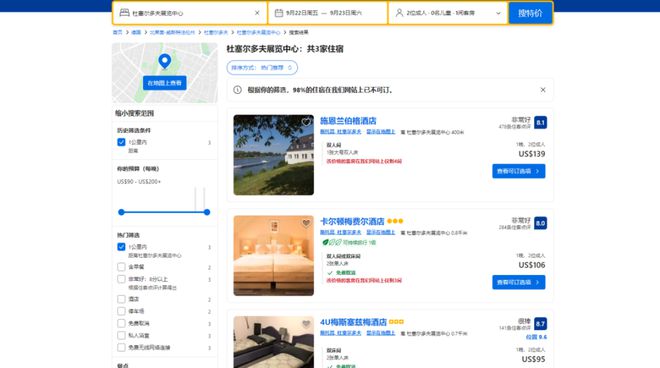Click the 8.1 score badge for 施恩兰伯格酒店
Screen dimensions: 660x368
540,123
